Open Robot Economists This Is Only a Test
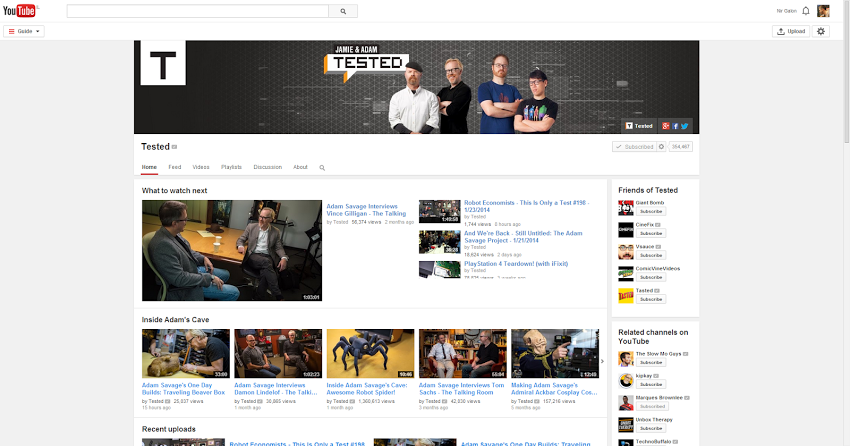Image resolution: width=850 pixels, height=446 pixels. tap(526, 206)
